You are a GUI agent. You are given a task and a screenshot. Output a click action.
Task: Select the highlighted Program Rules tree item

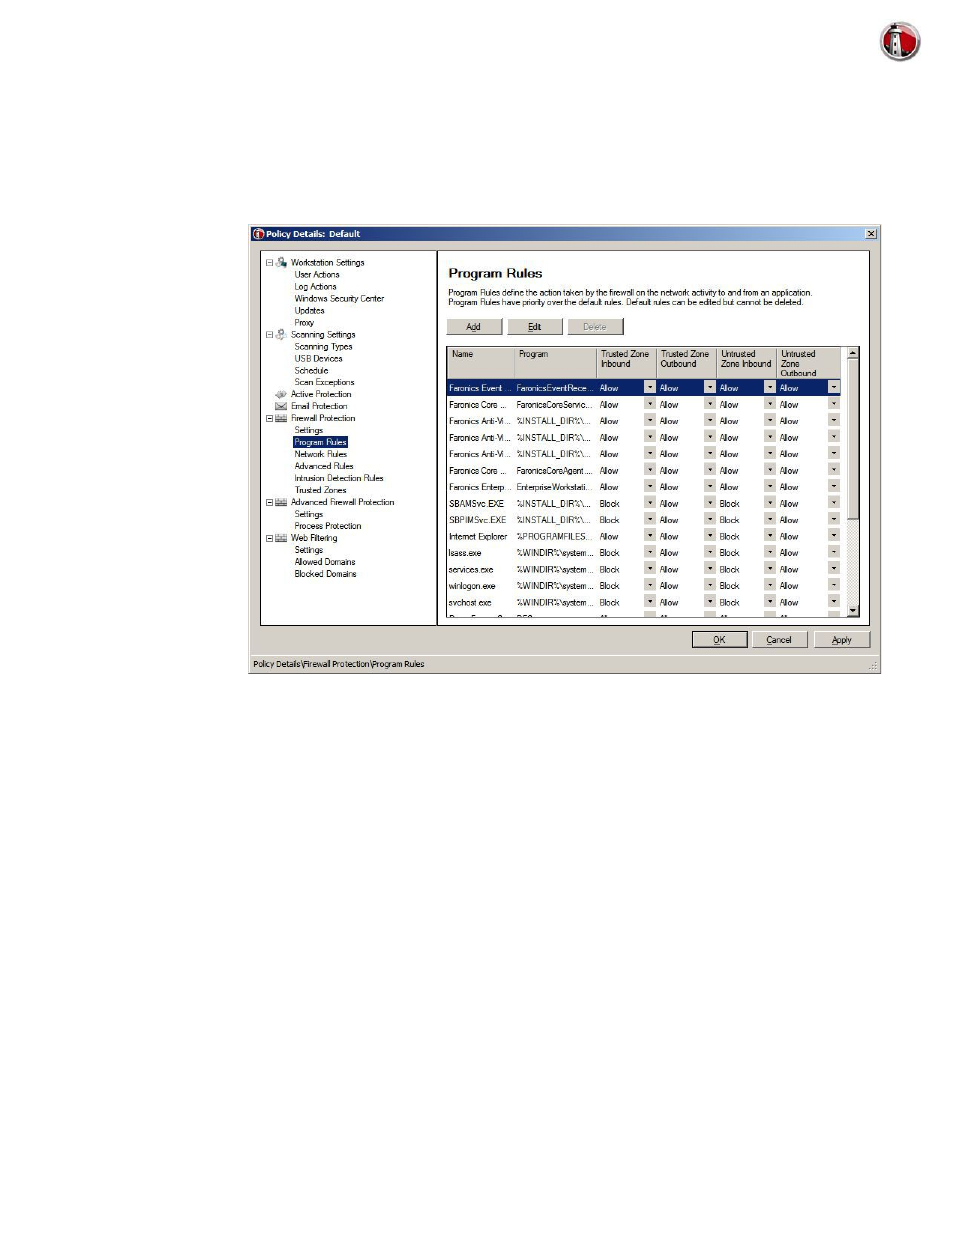[x=320, y=442]
